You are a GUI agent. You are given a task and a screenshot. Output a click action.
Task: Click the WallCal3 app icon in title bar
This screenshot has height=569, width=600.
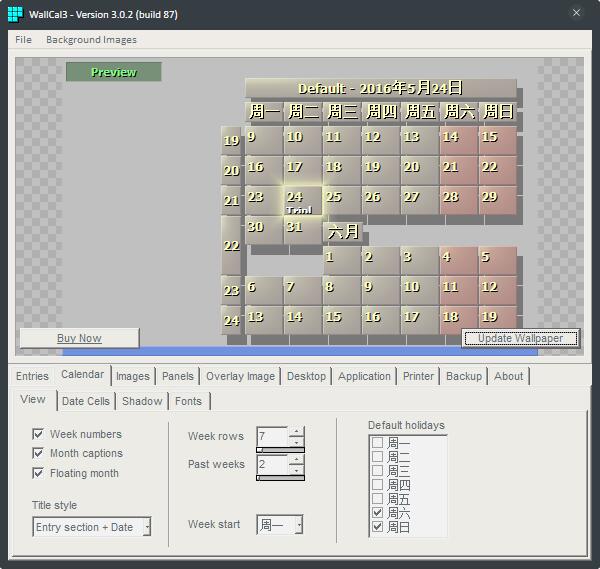tap(15, 15)
